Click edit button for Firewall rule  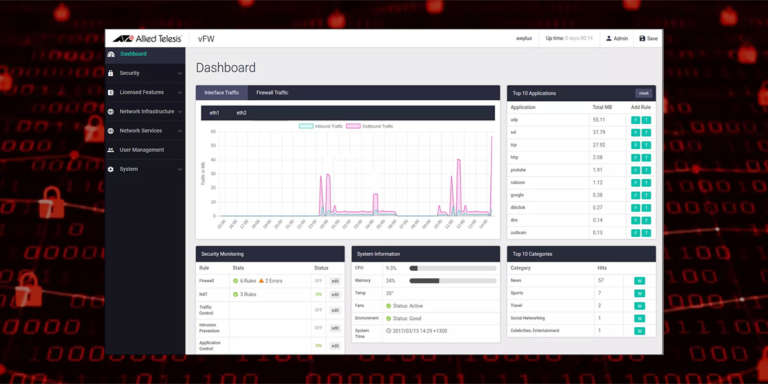335,281
